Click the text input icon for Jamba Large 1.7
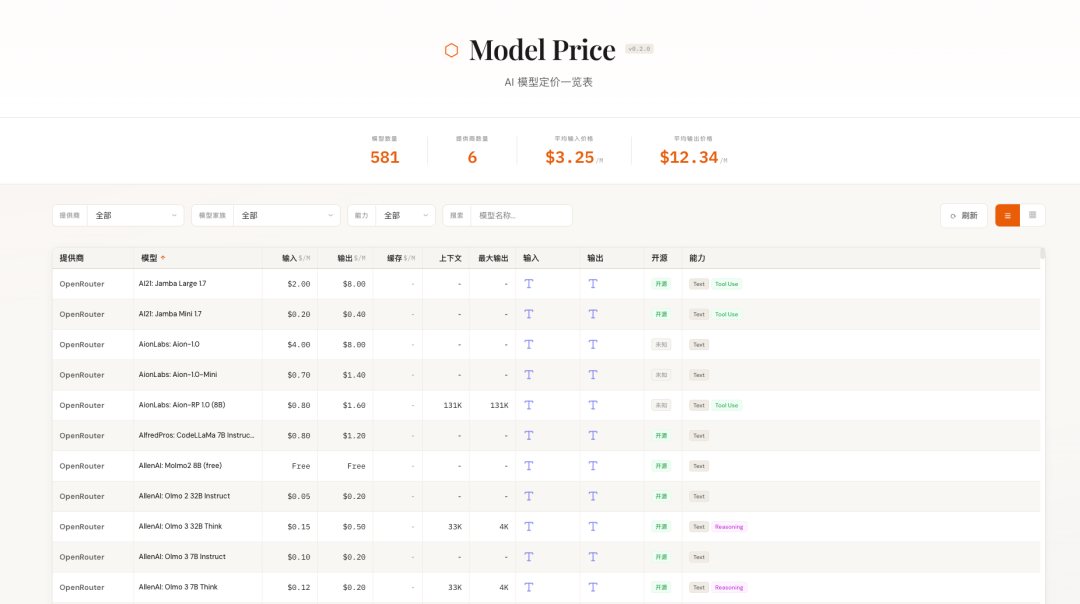Viewport: 1080px width, 604px height. [529, 284]
